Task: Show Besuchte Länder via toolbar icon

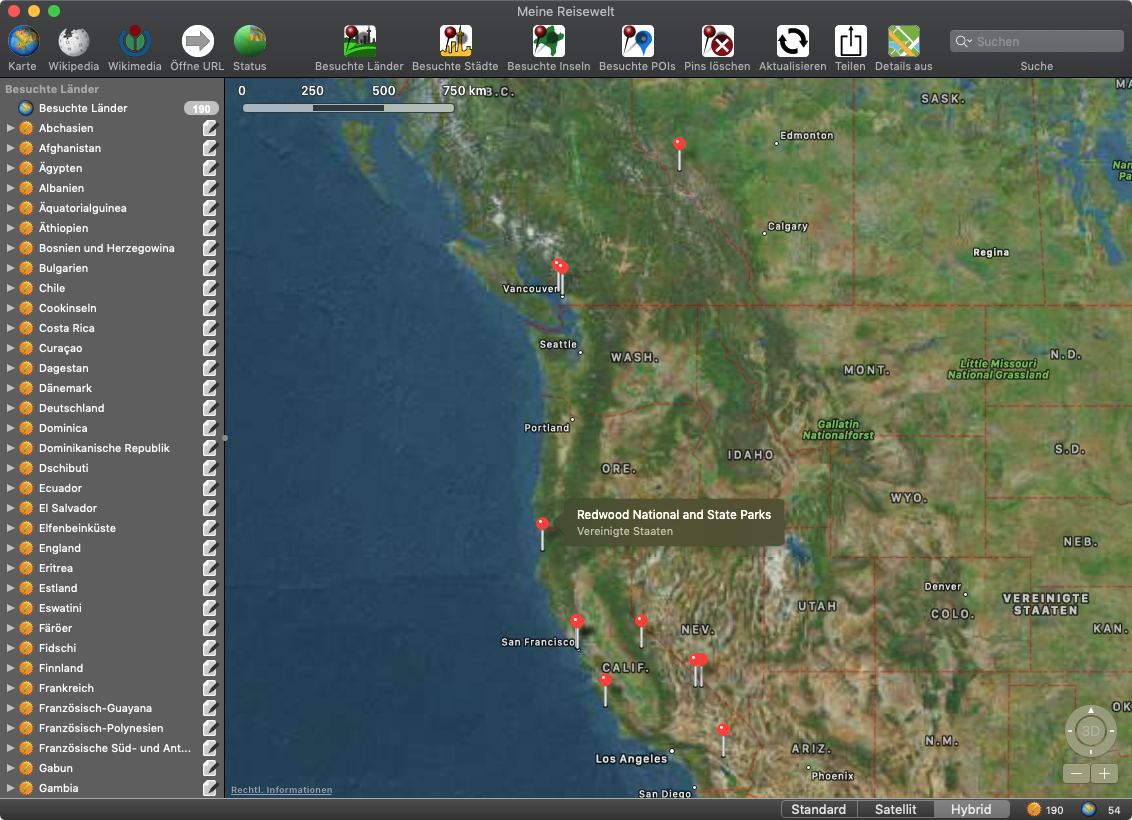Action: [x=359, y=42]
